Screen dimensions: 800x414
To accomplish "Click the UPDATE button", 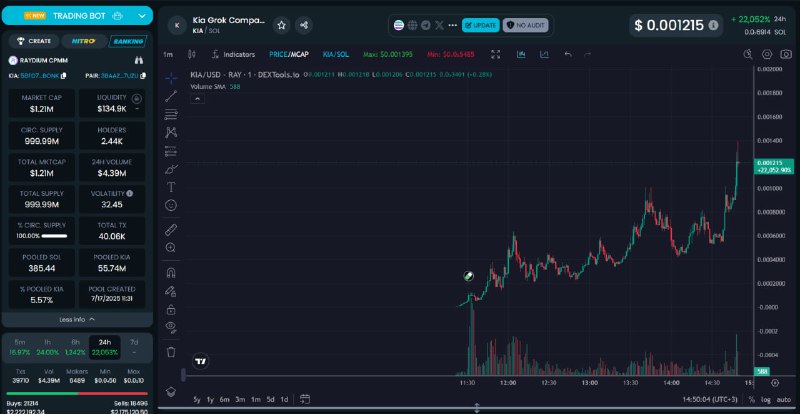I will [x=481, y=25].
